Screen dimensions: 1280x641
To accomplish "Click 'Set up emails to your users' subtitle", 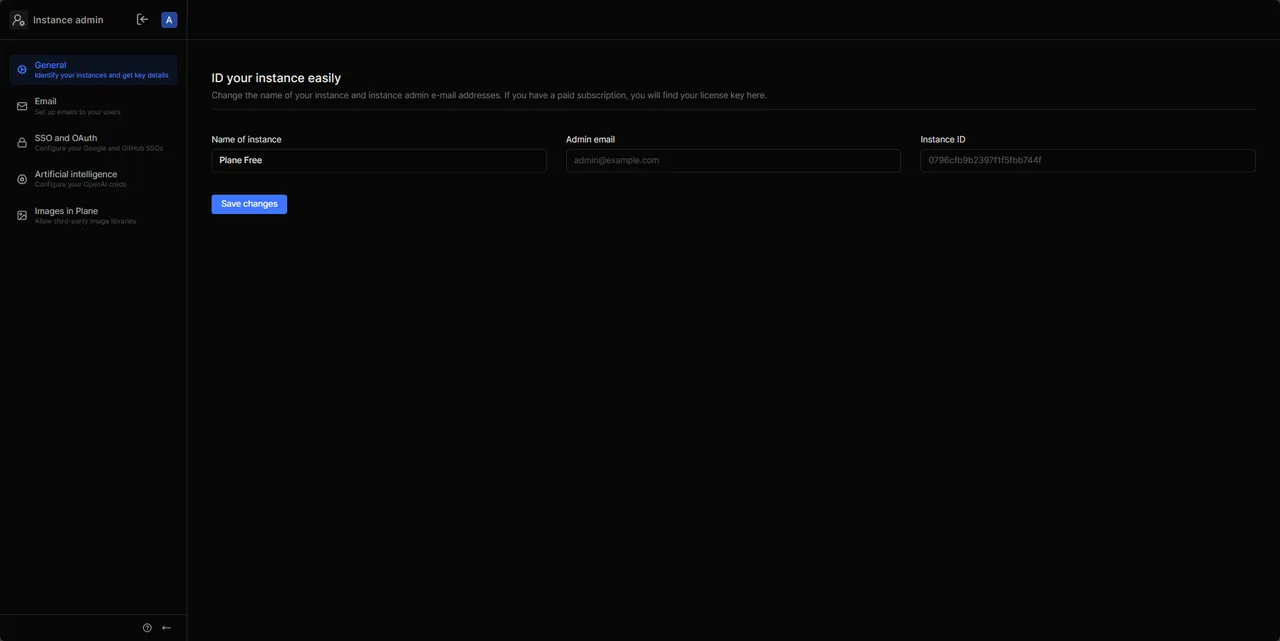I will coord(77,112).
